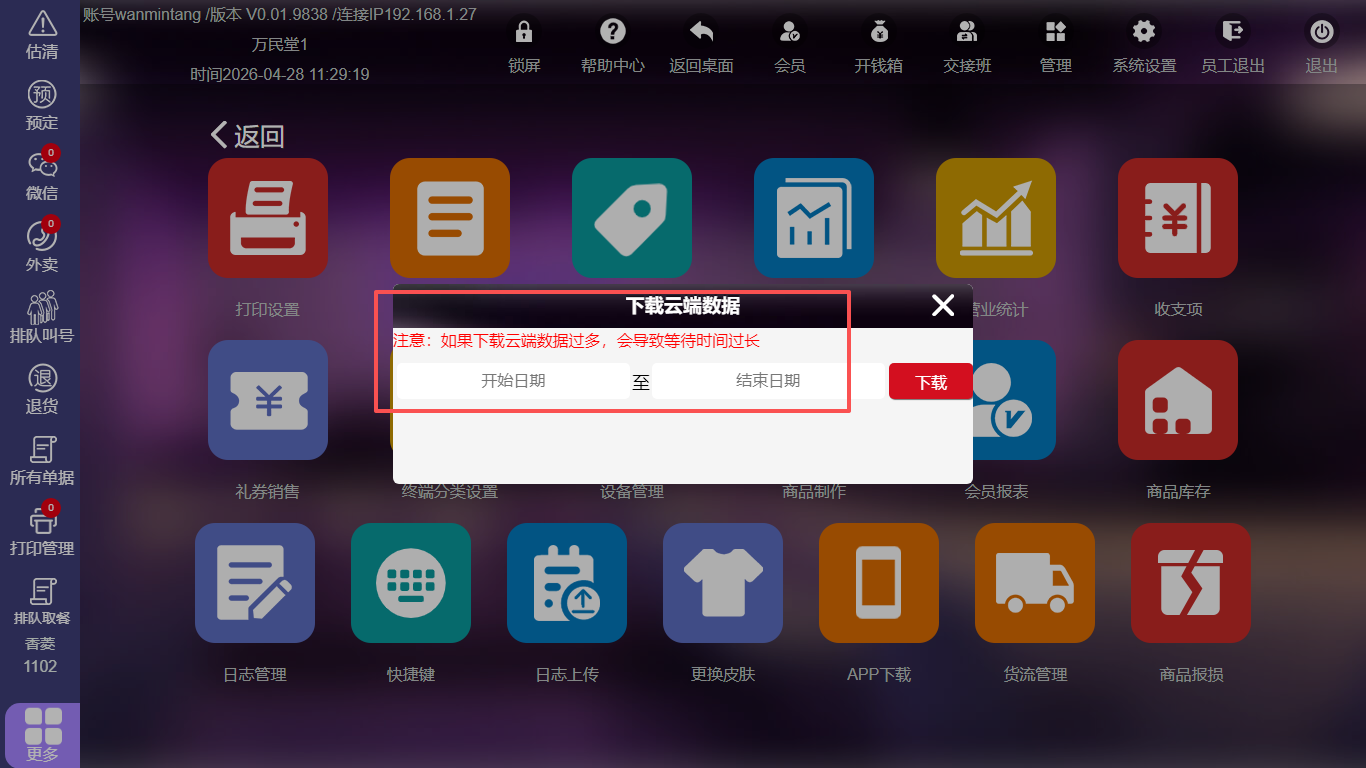Open the 快捷键 keyboard icon
This screenshot has width=1366, height=768.
[x=411, y=583]
